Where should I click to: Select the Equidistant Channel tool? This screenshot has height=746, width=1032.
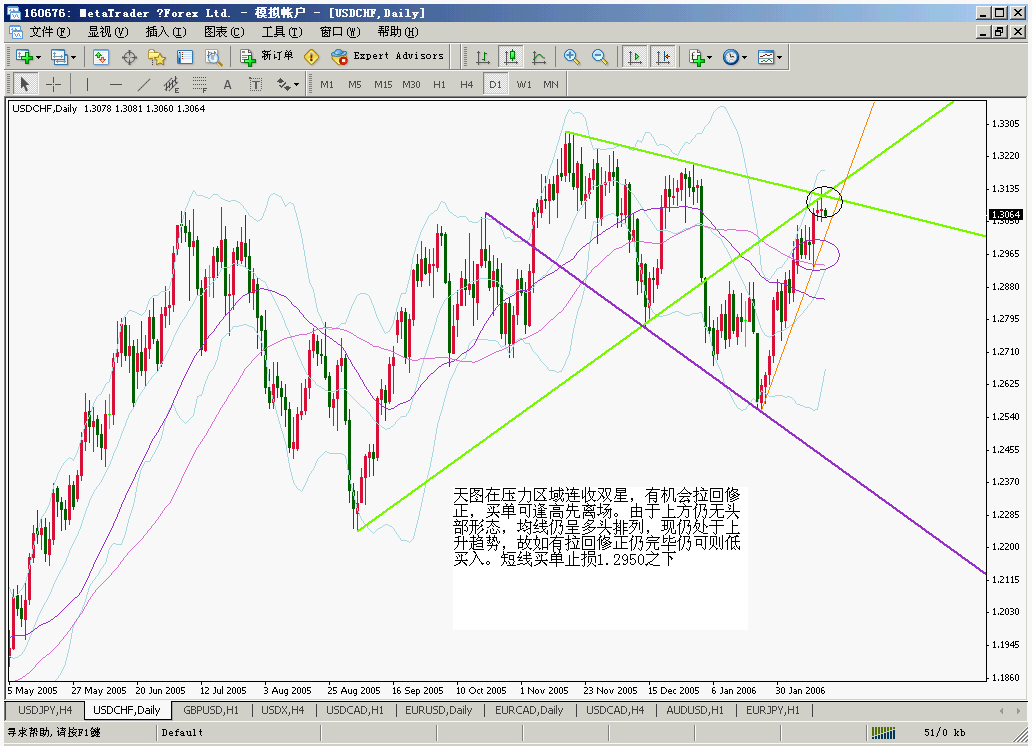click(171, 84)
